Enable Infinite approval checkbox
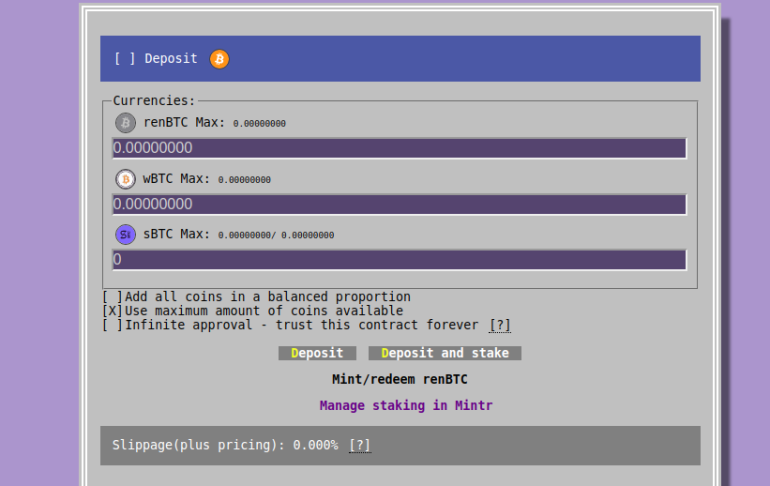Screen dimensions: 770x486 pyautogui.click(x=113, y=325)
